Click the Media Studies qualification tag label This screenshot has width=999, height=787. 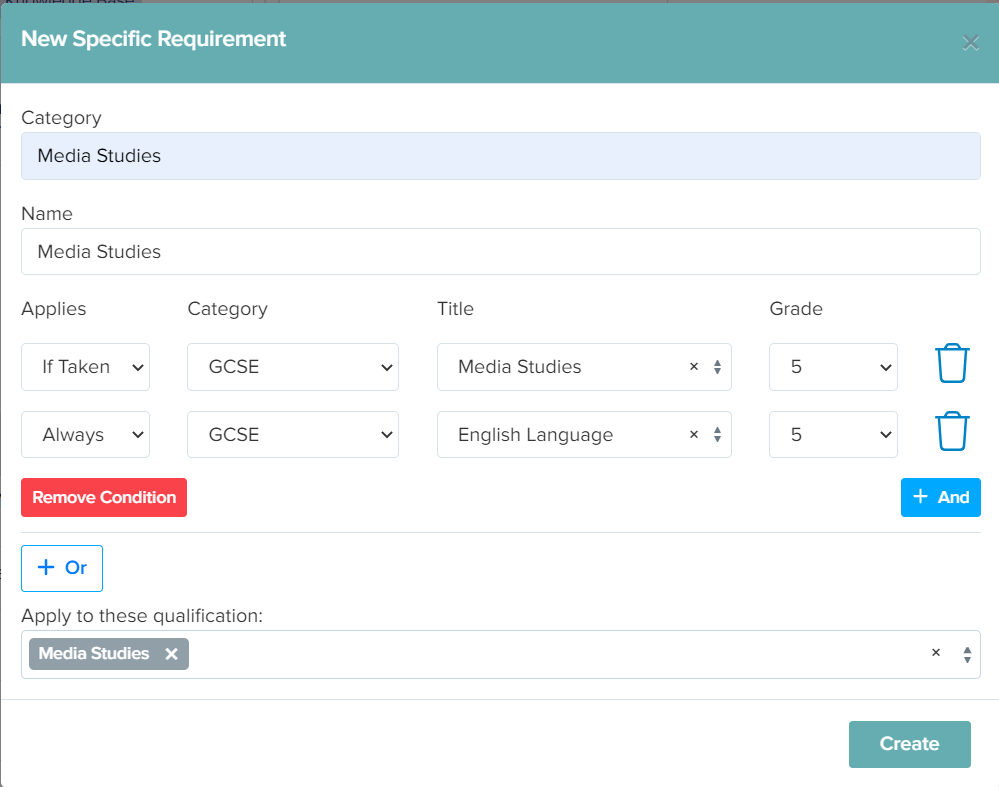[94, 654]
